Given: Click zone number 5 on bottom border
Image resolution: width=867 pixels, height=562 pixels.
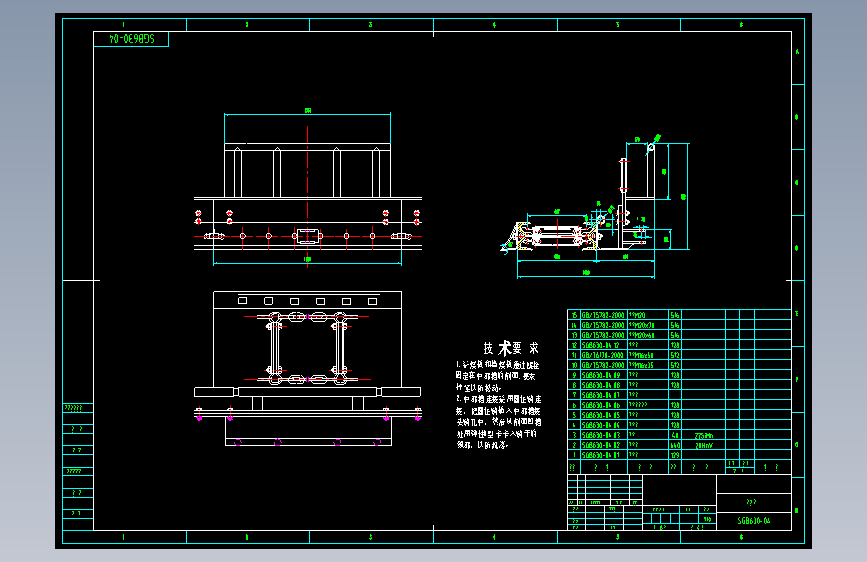Looking at the screenshot, I should point(618,537).
